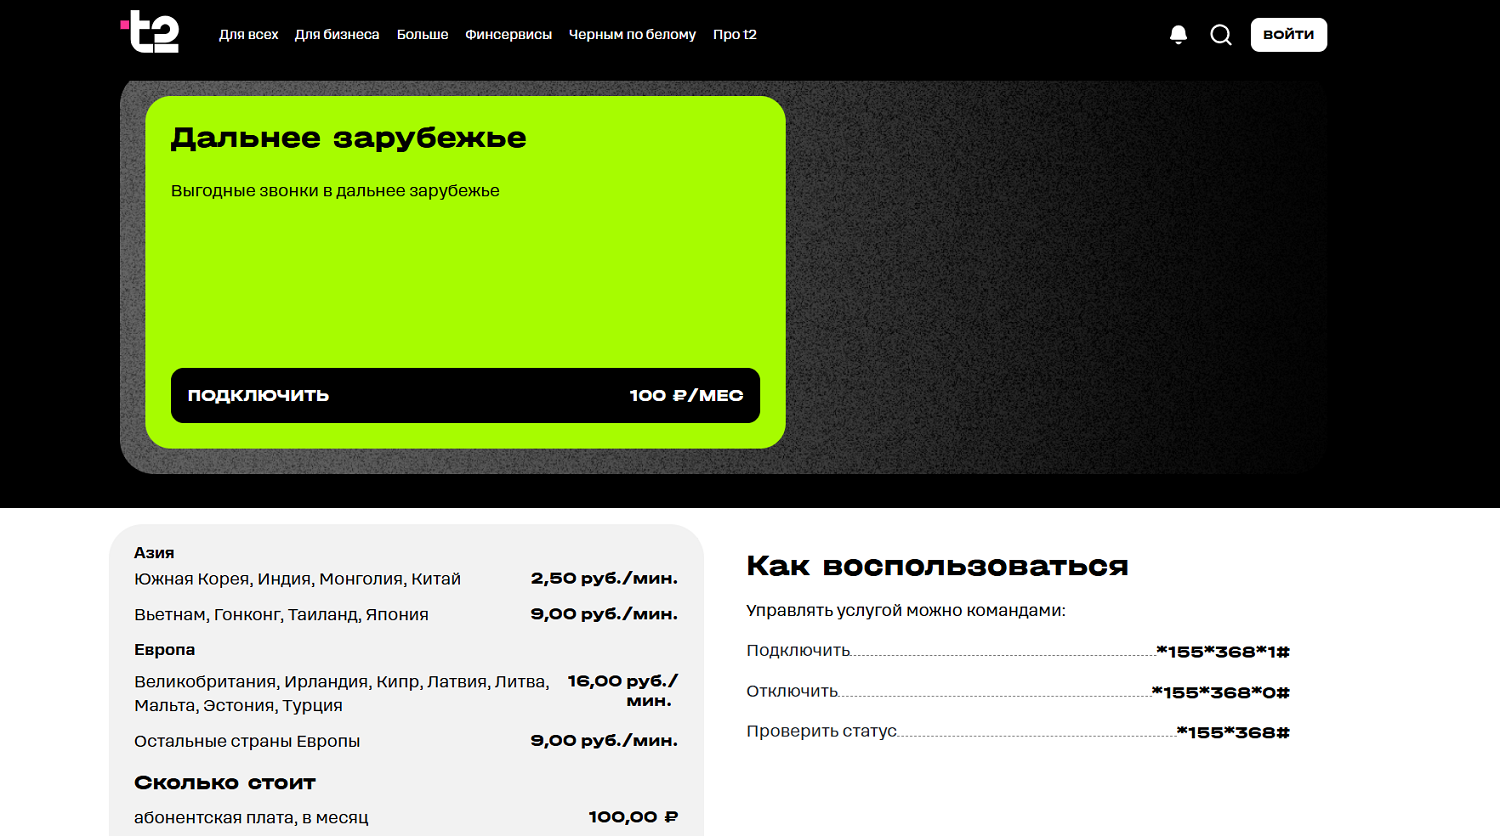Open the "Для всех" menu
The image size is (1500, 836).
click(x=249, y=34)
